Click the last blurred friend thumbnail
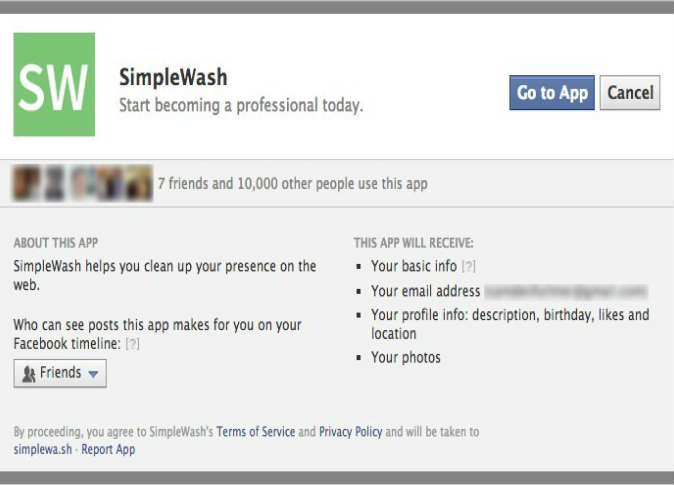The height and width of the screenshot is (485, 674). (138, 184)
